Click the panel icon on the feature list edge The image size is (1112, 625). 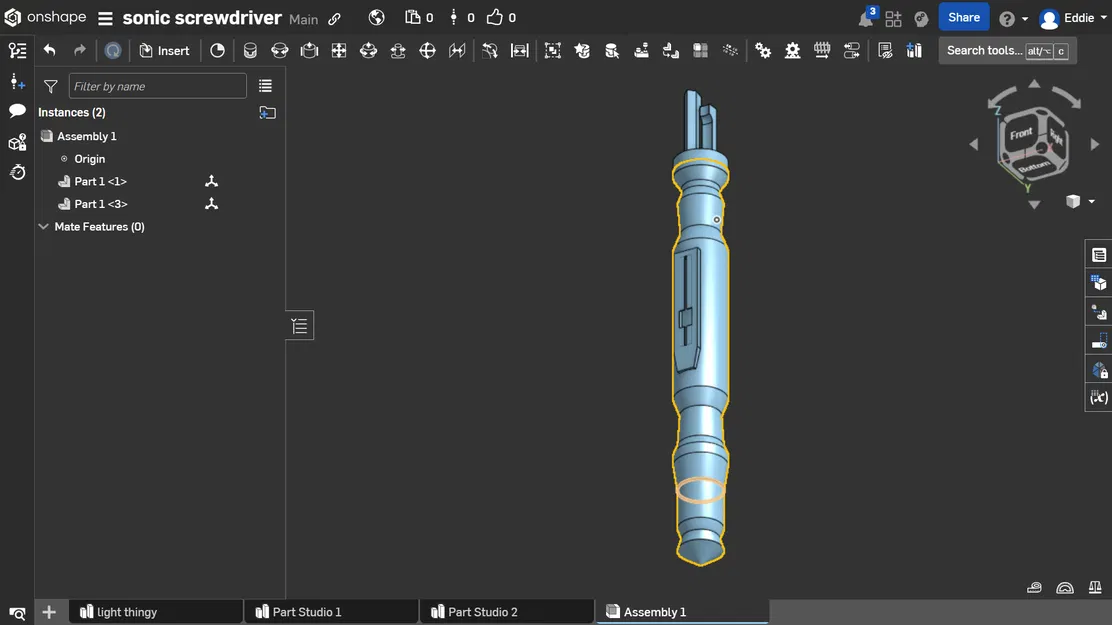coord(299,326)
